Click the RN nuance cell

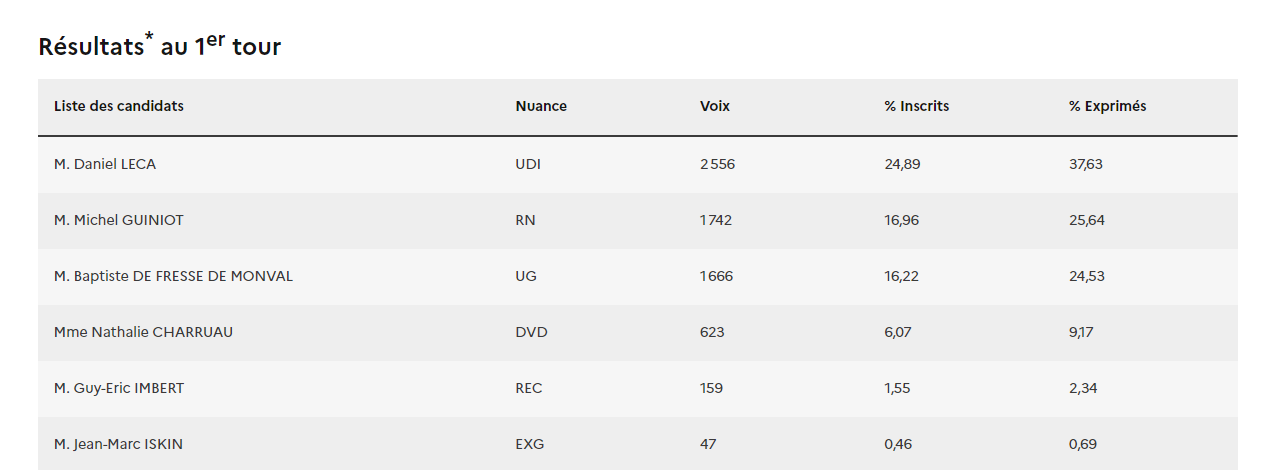[x=525, y=220]
